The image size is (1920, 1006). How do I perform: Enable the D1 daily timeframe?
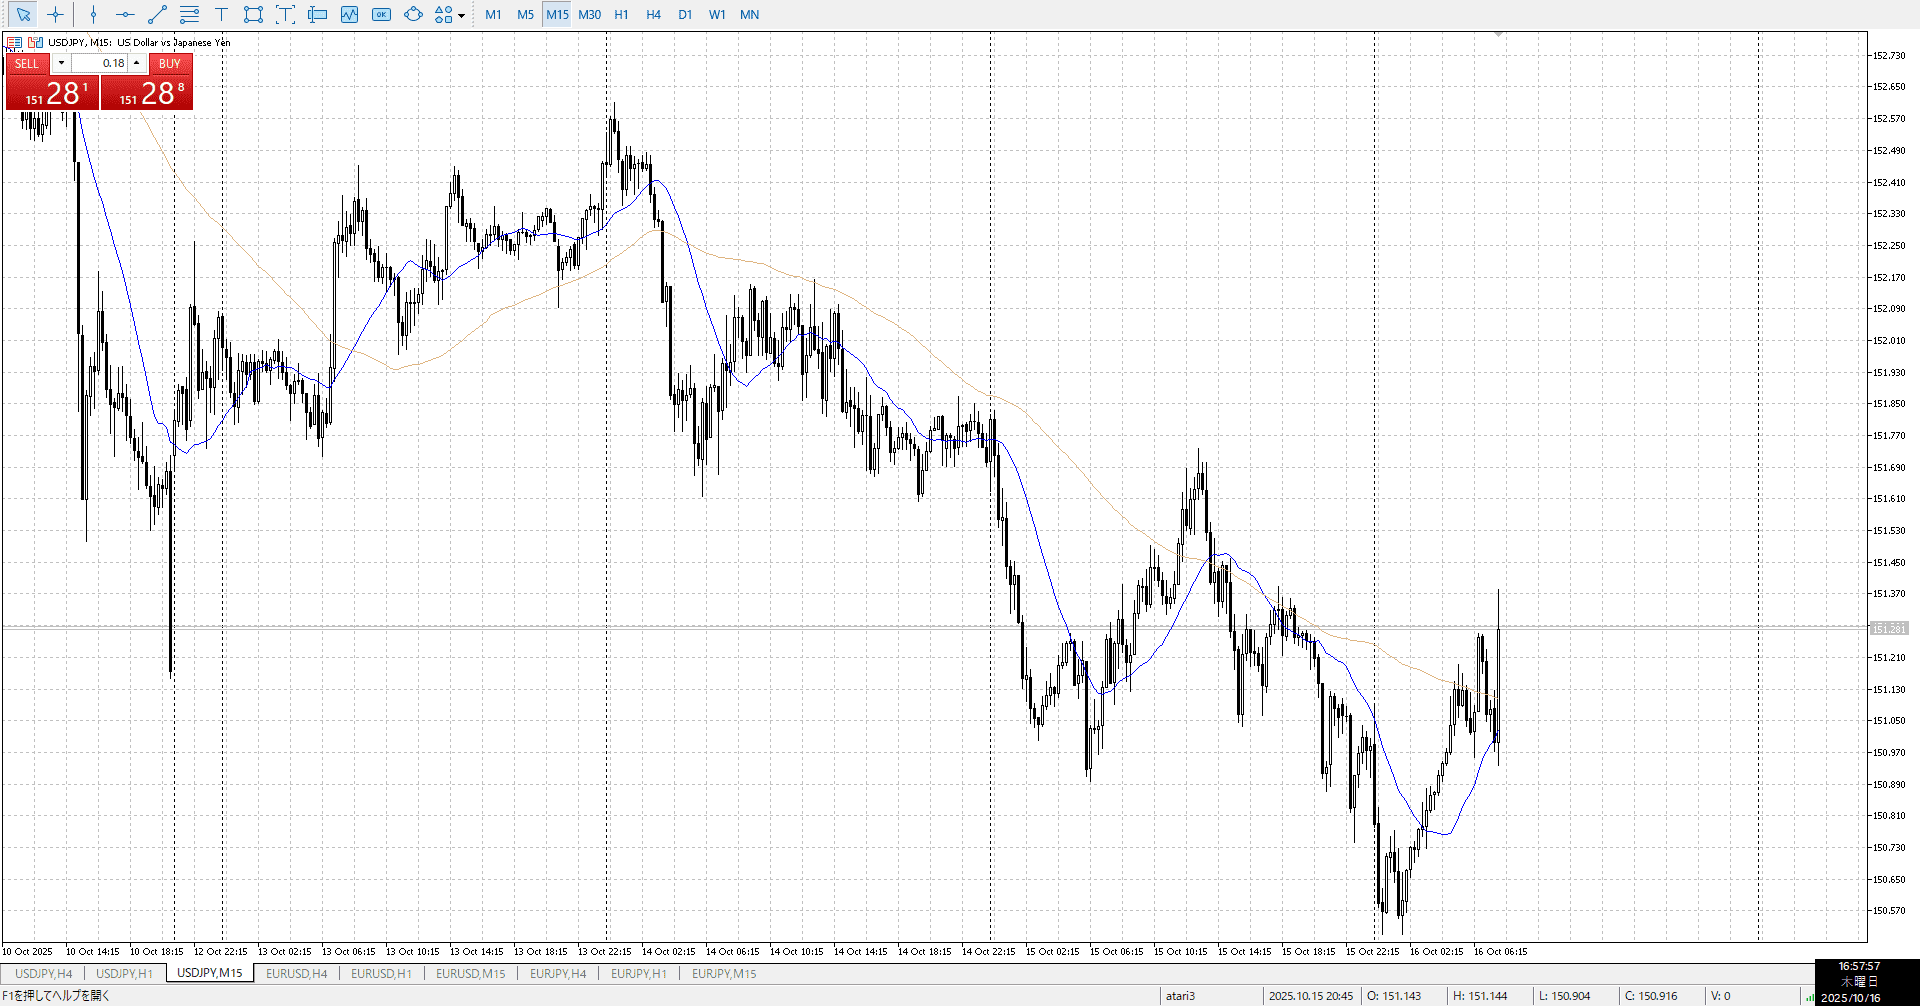pos(685,14)
